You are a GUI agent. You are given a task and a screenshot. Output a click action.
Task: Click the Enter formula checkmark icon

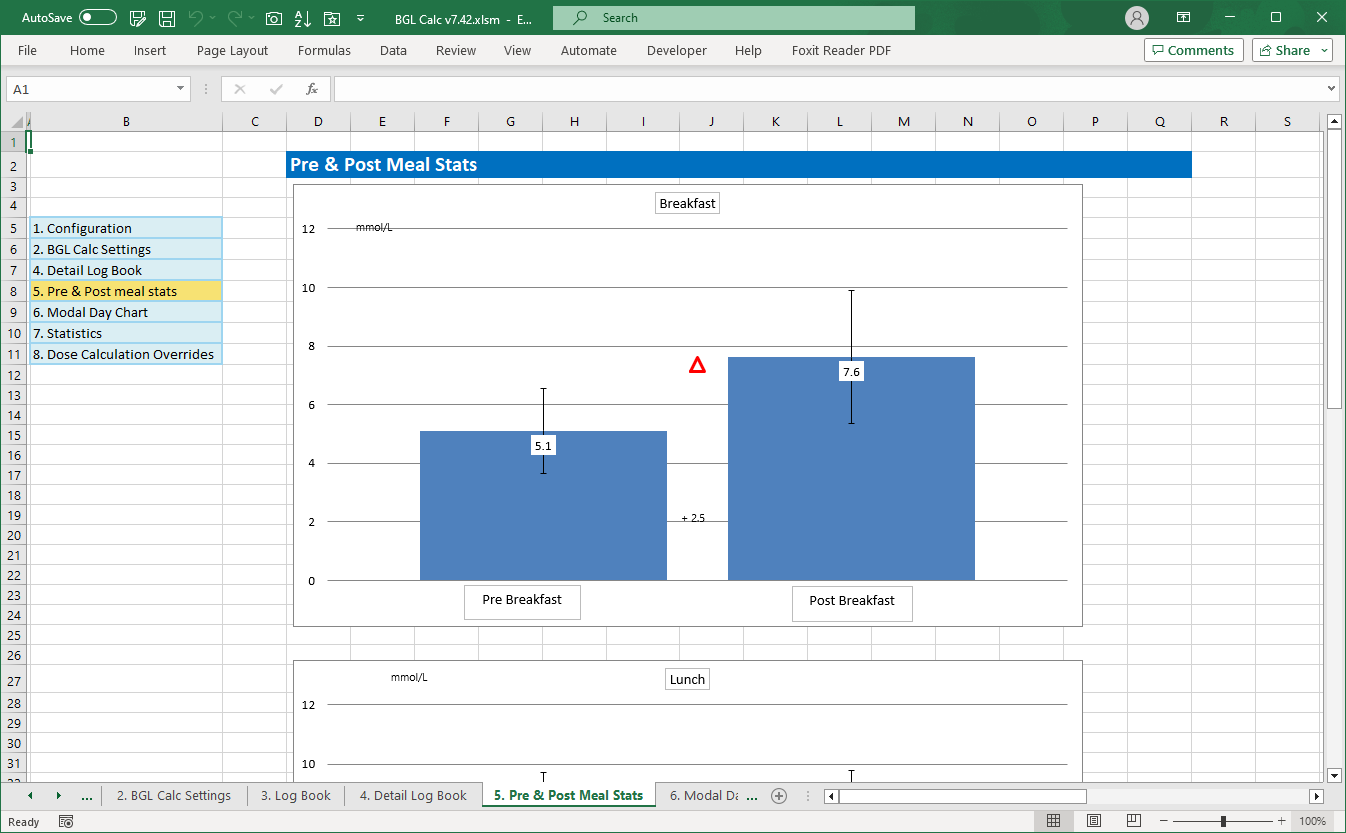point(276,89)
